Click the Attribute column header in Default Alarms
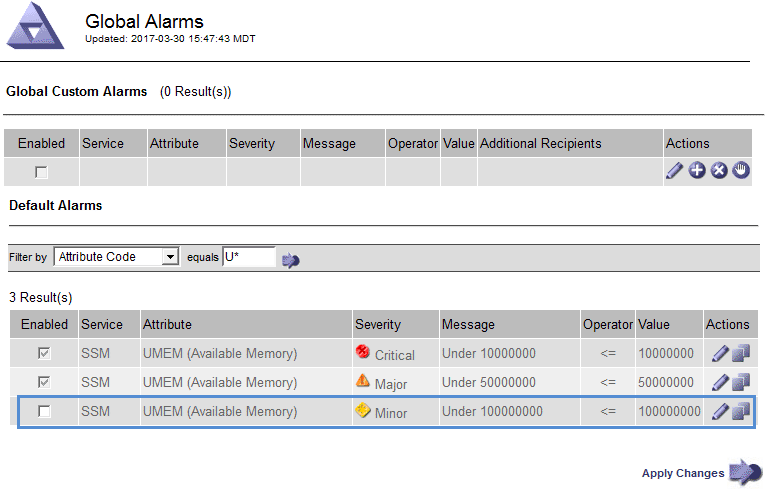 [x=167, y=324]
